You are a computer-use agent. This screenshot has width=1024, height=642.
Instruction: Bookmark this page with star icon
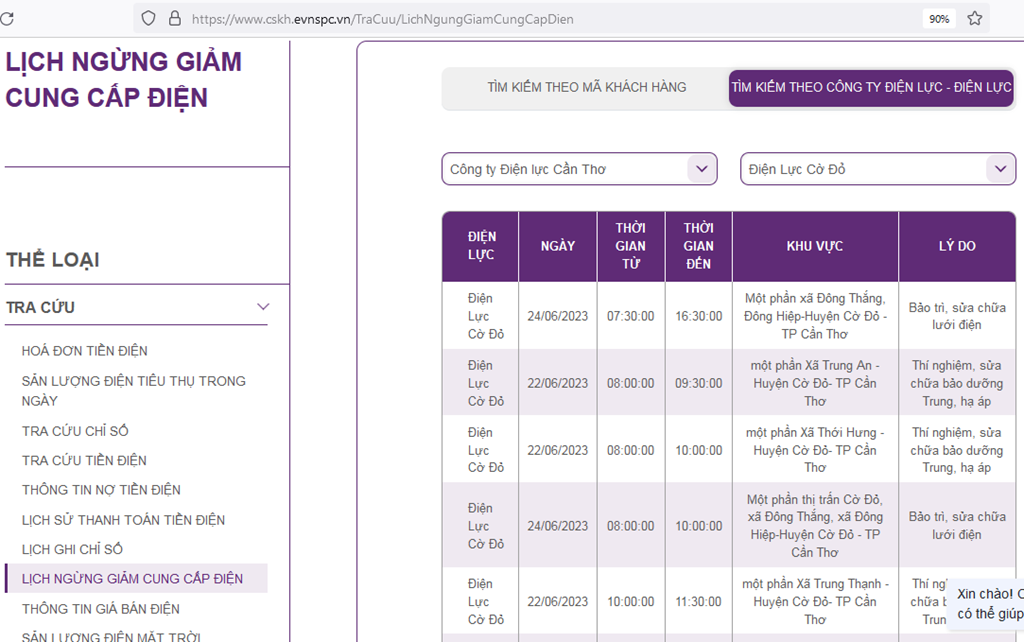point(974,18)
